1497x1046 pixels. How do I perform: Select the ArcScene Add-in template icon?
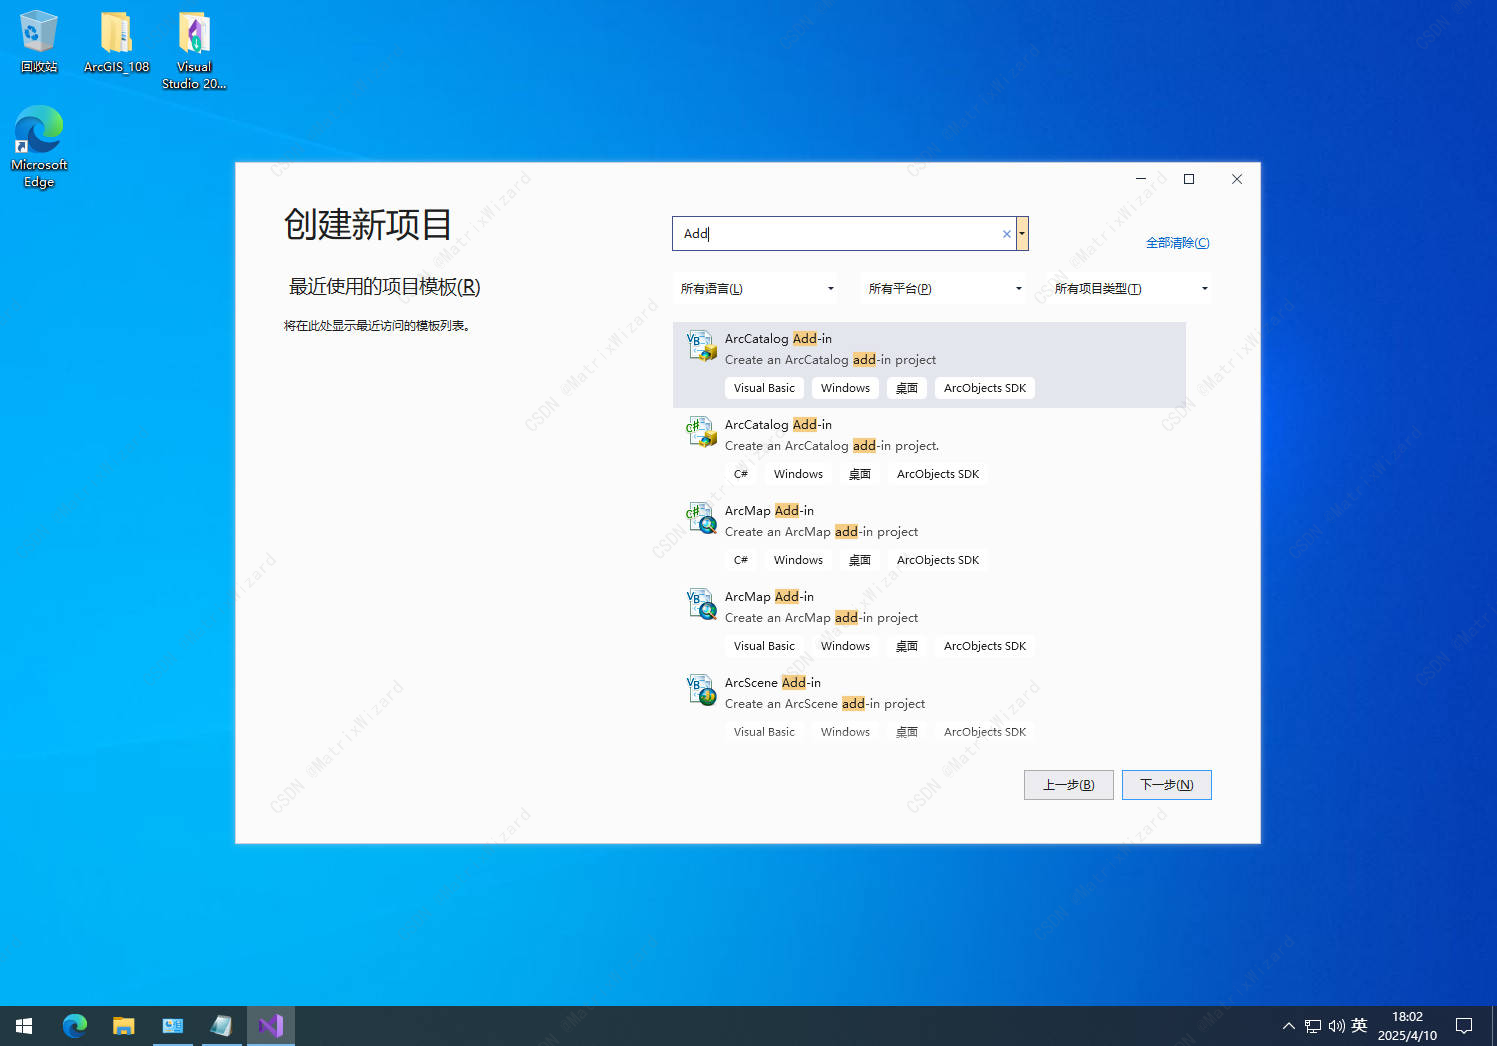tap(701, 690)
